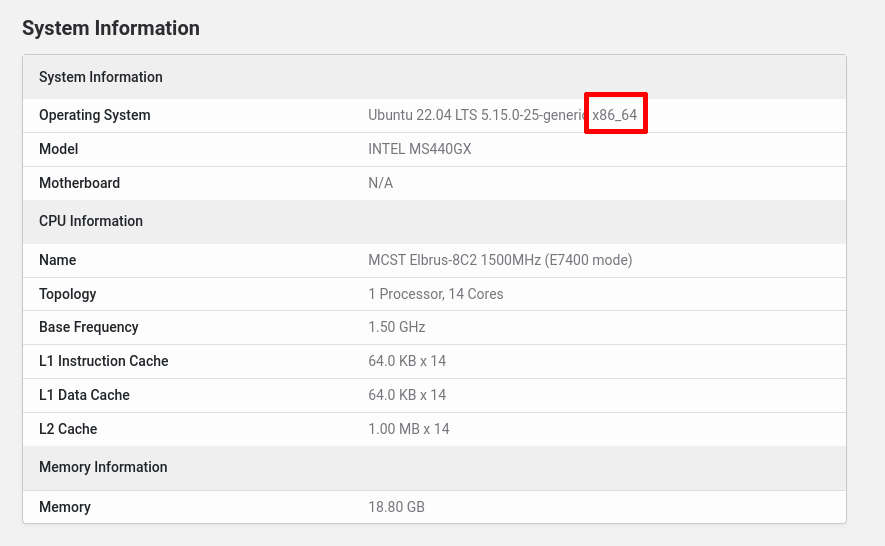Image resolution: width=885 pixels, height=546 pixels.
Task: Click the Operating System row label
Action: (94, 115)
